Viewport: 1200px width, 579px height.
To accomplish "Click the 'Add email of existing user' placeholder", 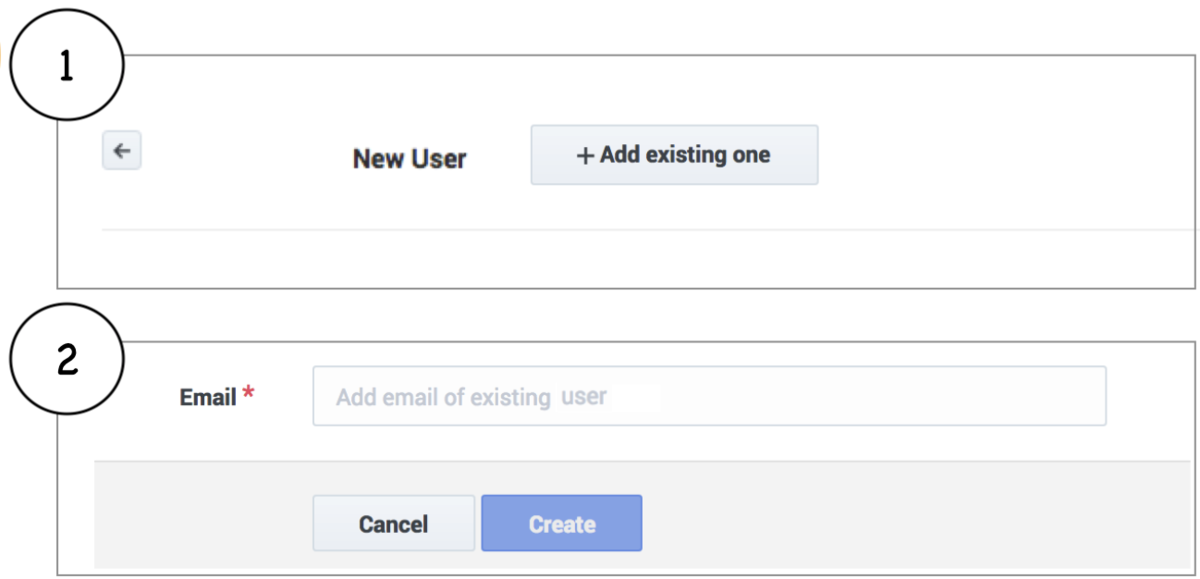I will (470, 397).
